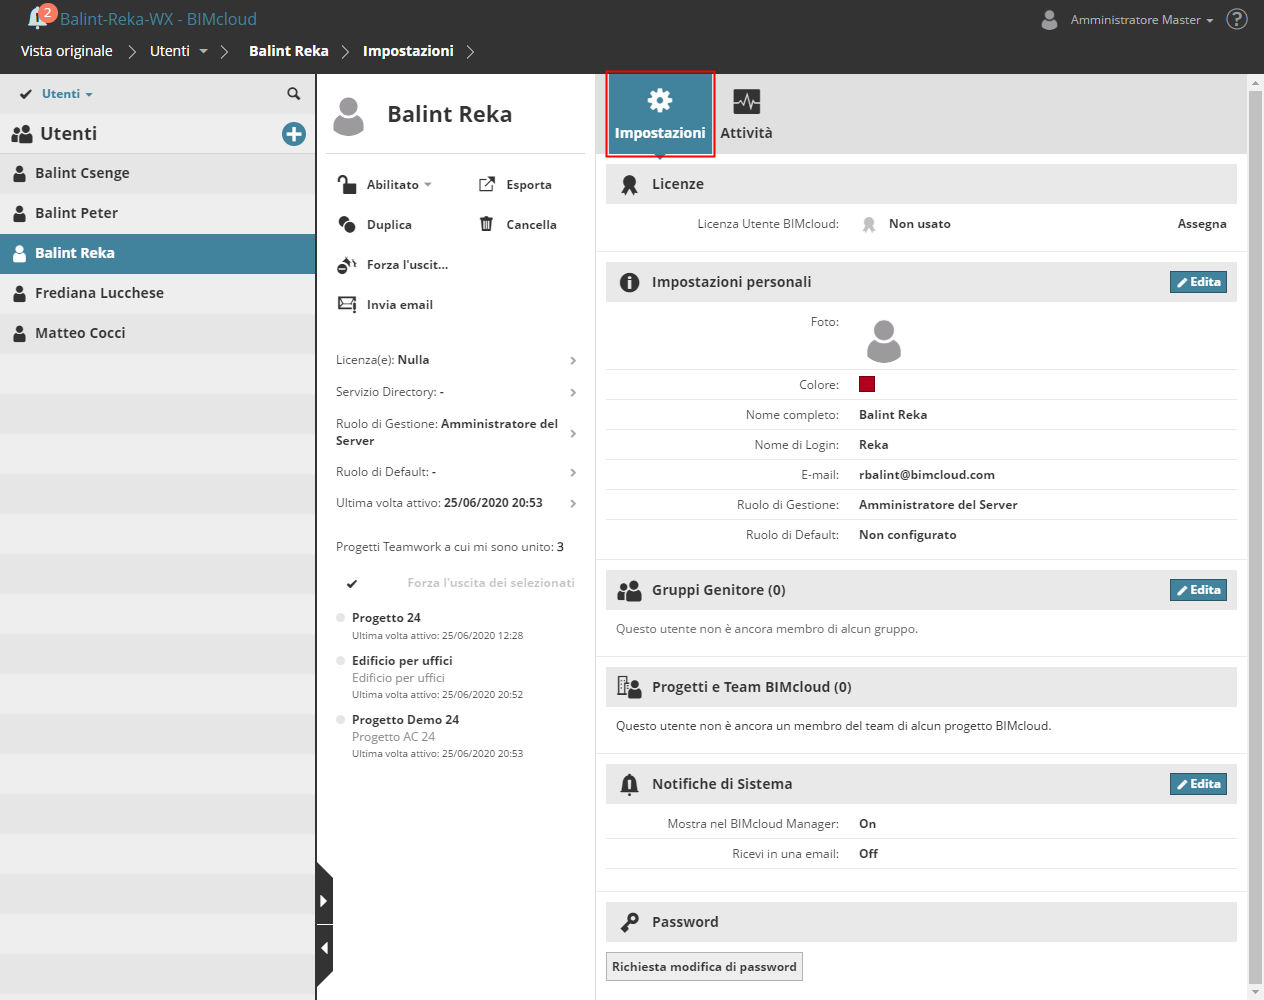The width and height of the screenshot is (1264, 1000).
Task: Select the Progetto 24 status bullet
Action: click(x=341, y=618)
